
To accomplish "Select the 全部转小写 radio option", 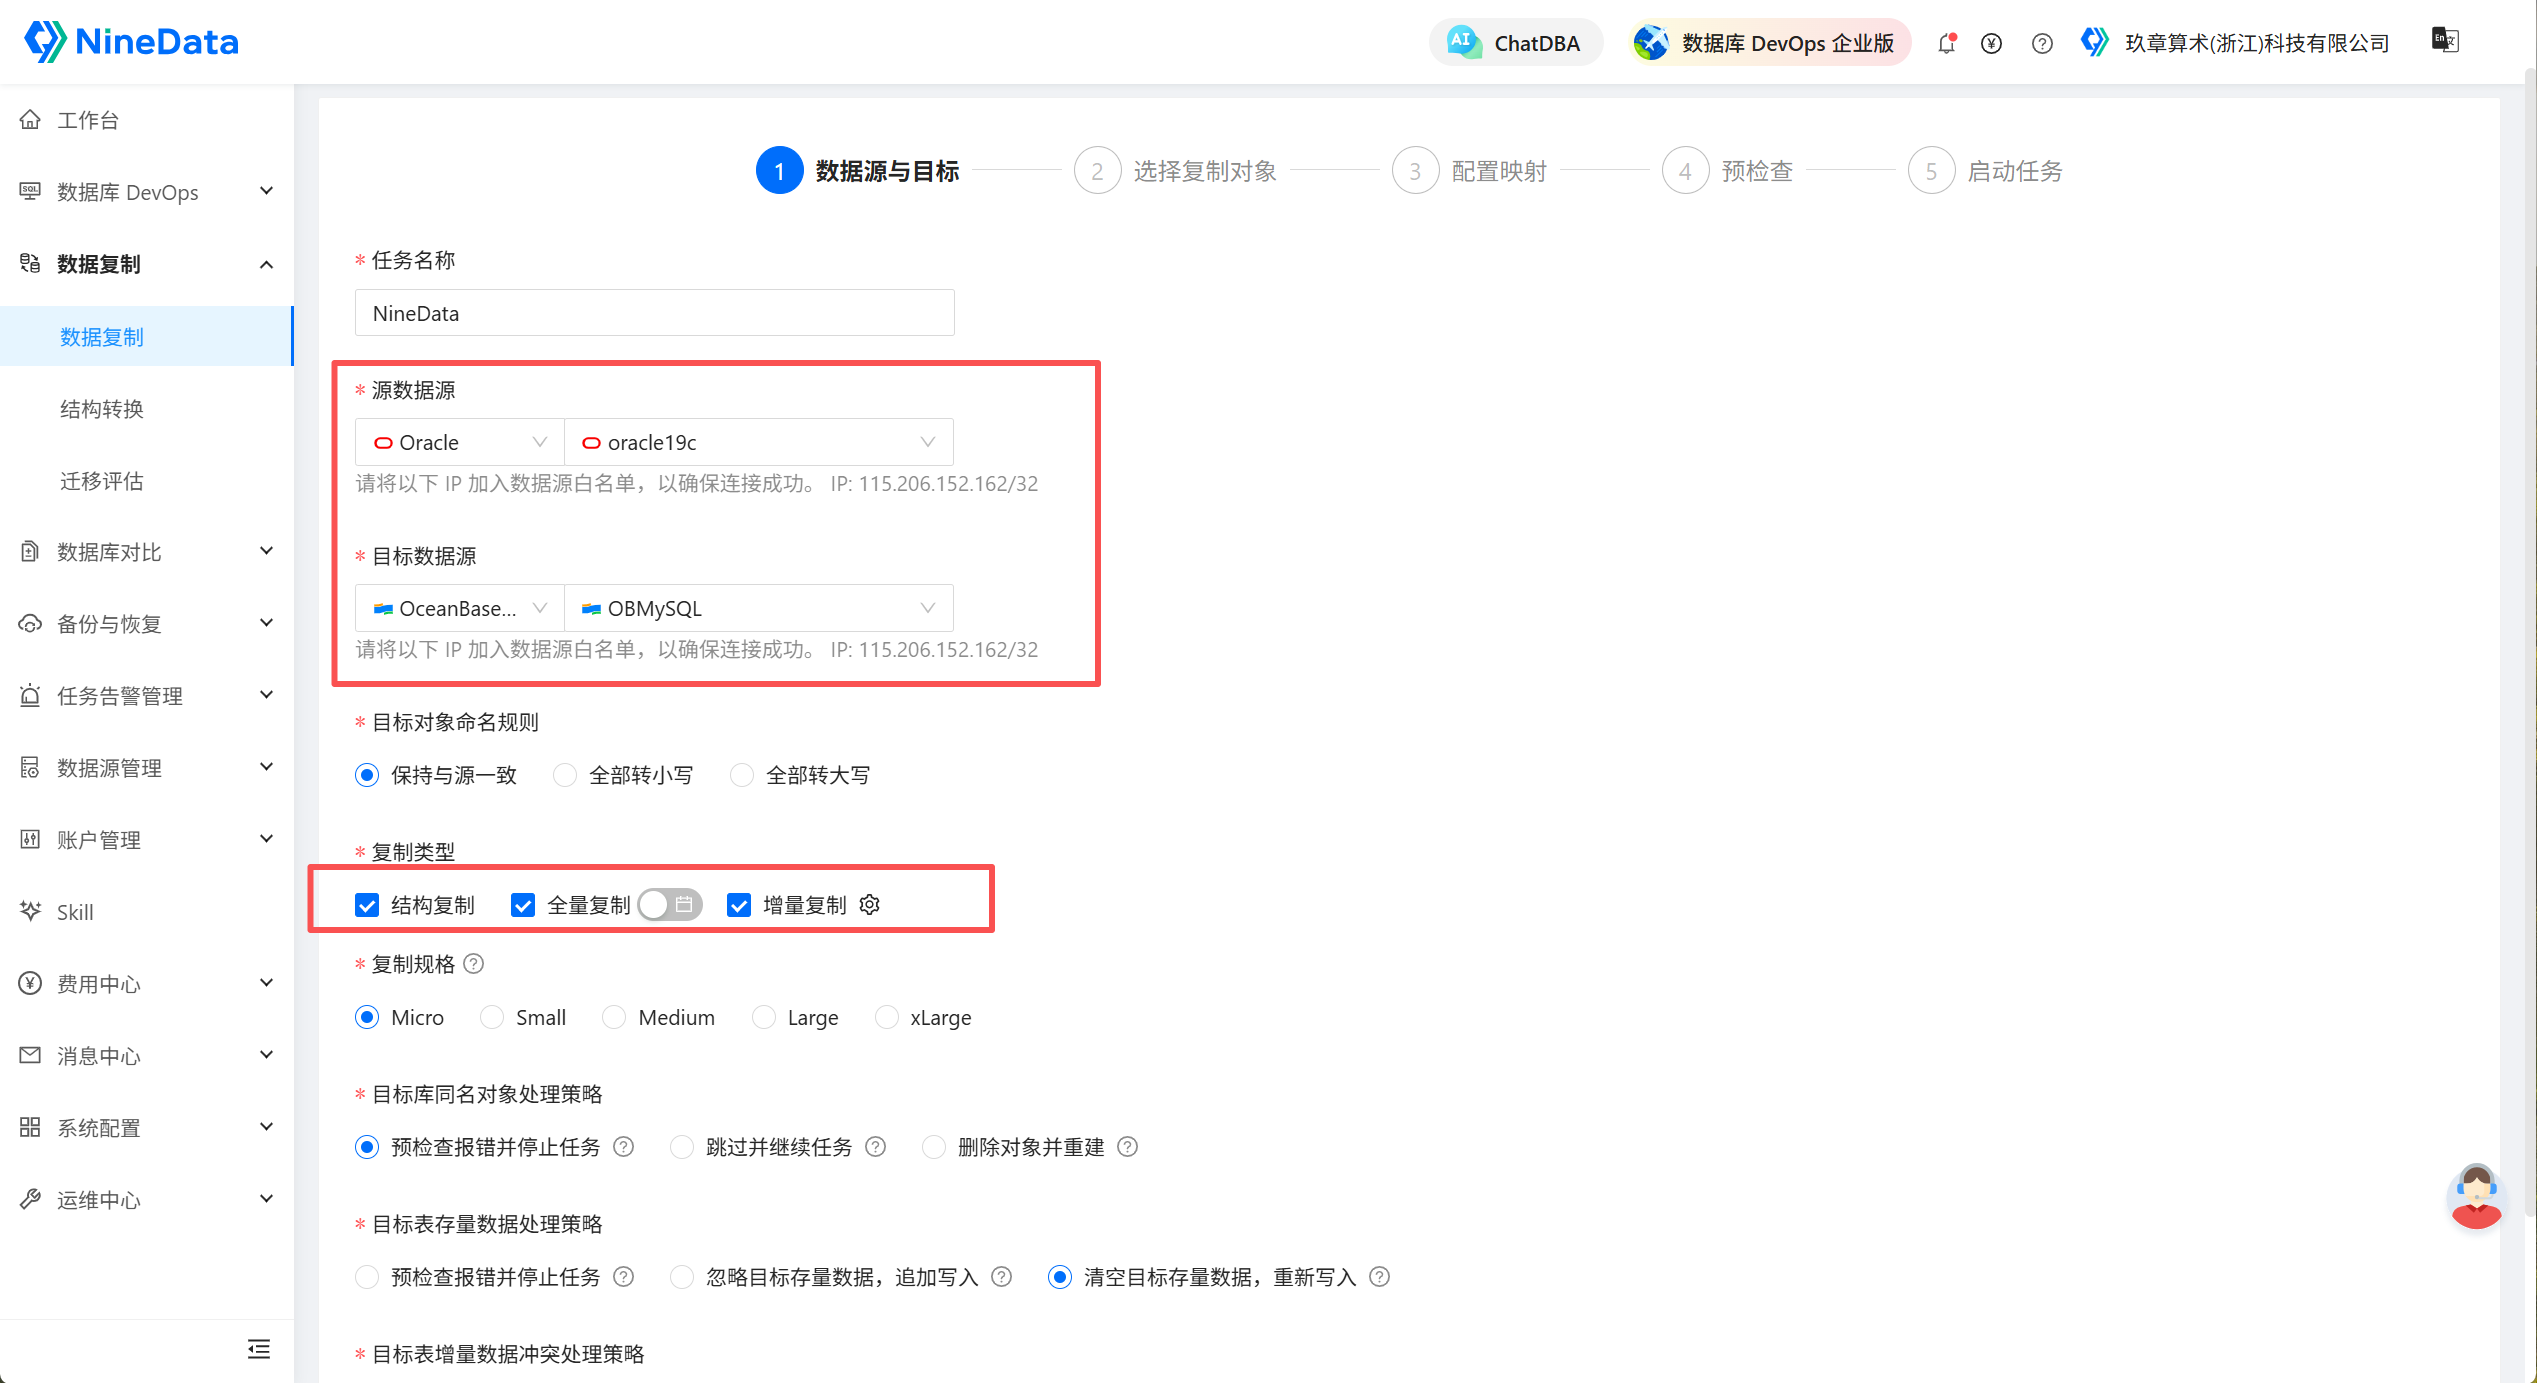I will coord(565,775).
